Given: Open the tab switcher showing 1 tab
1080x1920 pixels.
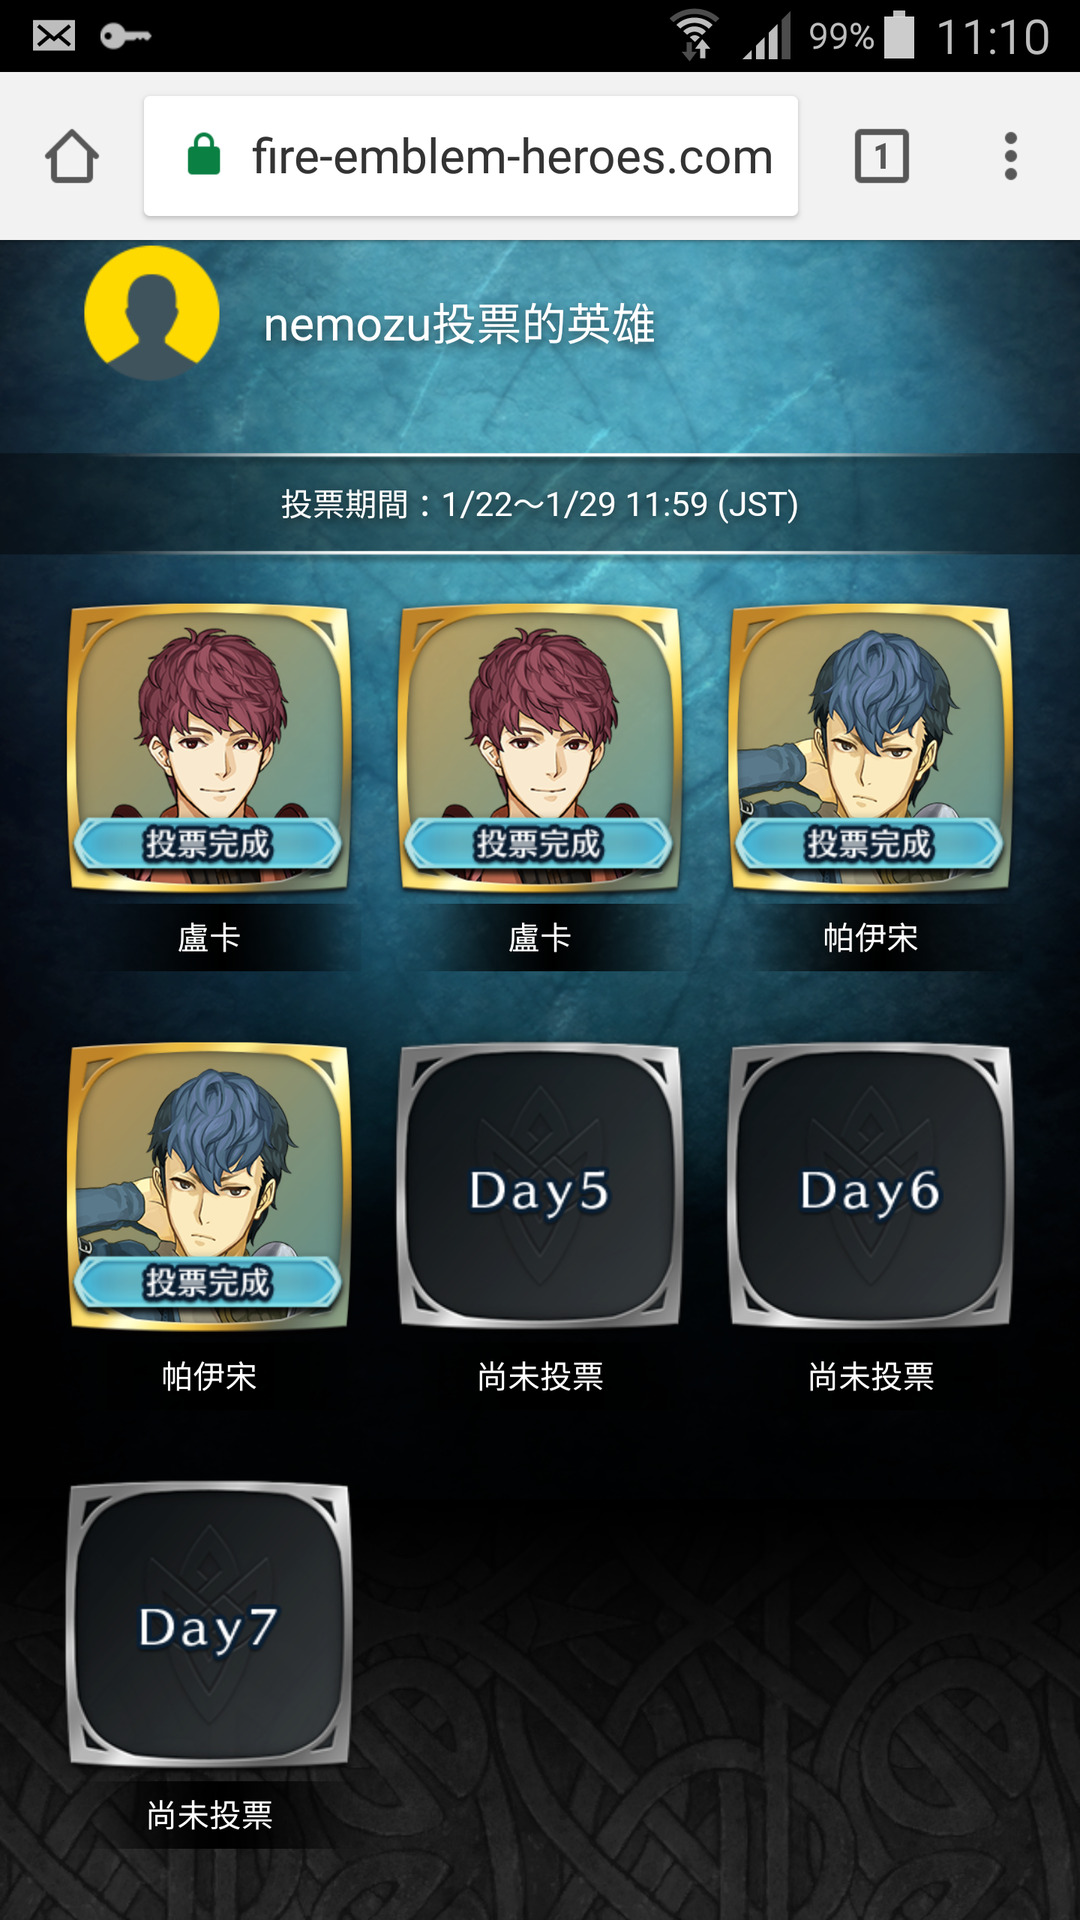Looking at the screenshot, I should (x=882, y=156).
